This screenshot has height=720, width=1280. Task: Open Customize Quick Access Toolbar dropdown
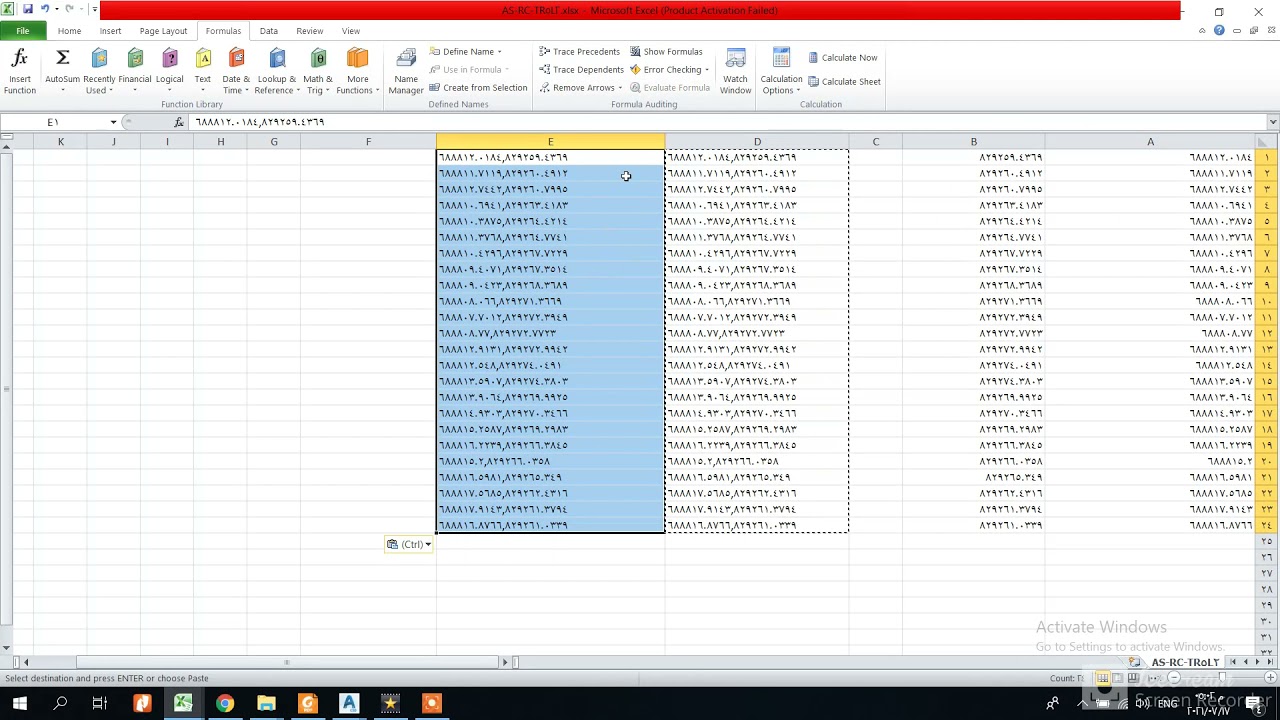[x=95, y=9]
